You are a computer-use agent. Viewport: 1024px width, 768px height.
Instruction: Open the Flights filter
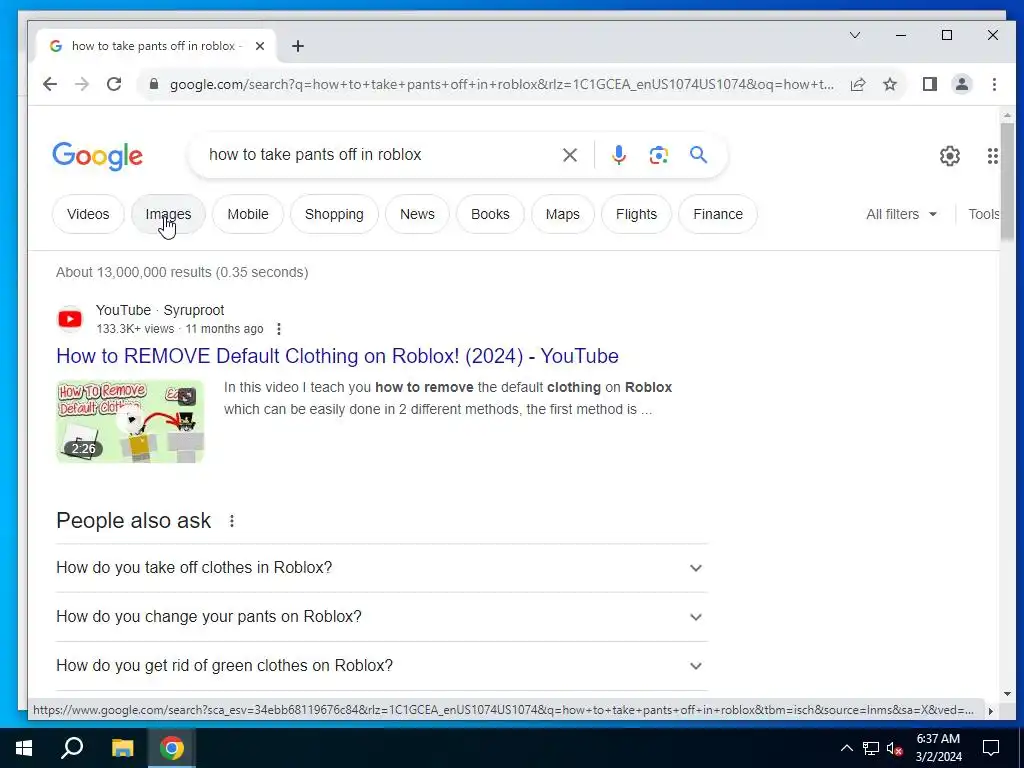point(636,214)
